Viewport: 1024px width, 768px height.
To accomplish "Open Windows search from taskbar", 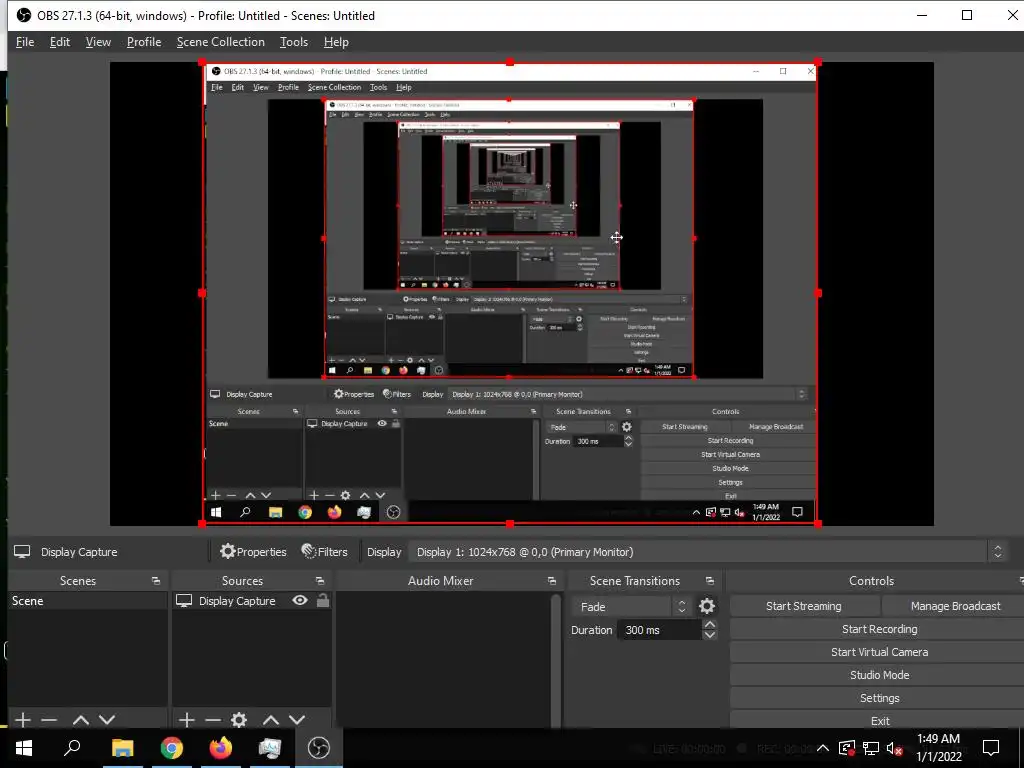I will (72, 748).
